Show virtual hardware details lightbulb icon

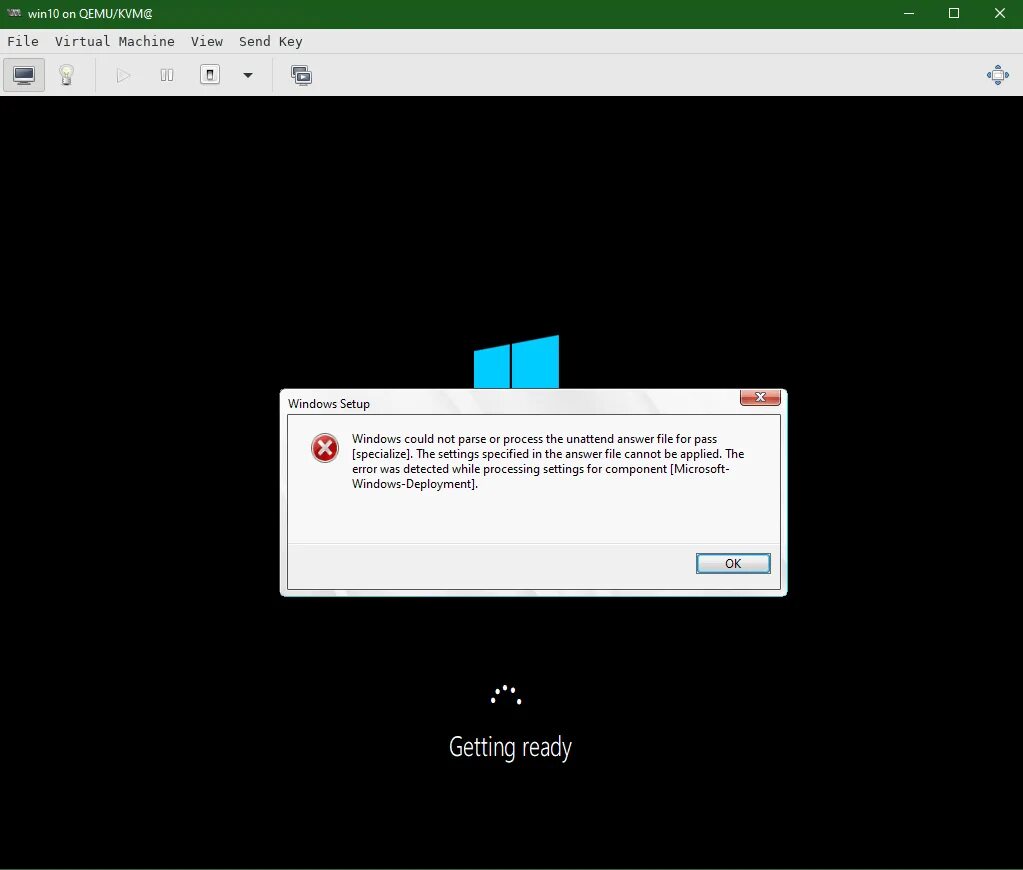point(66,75)
